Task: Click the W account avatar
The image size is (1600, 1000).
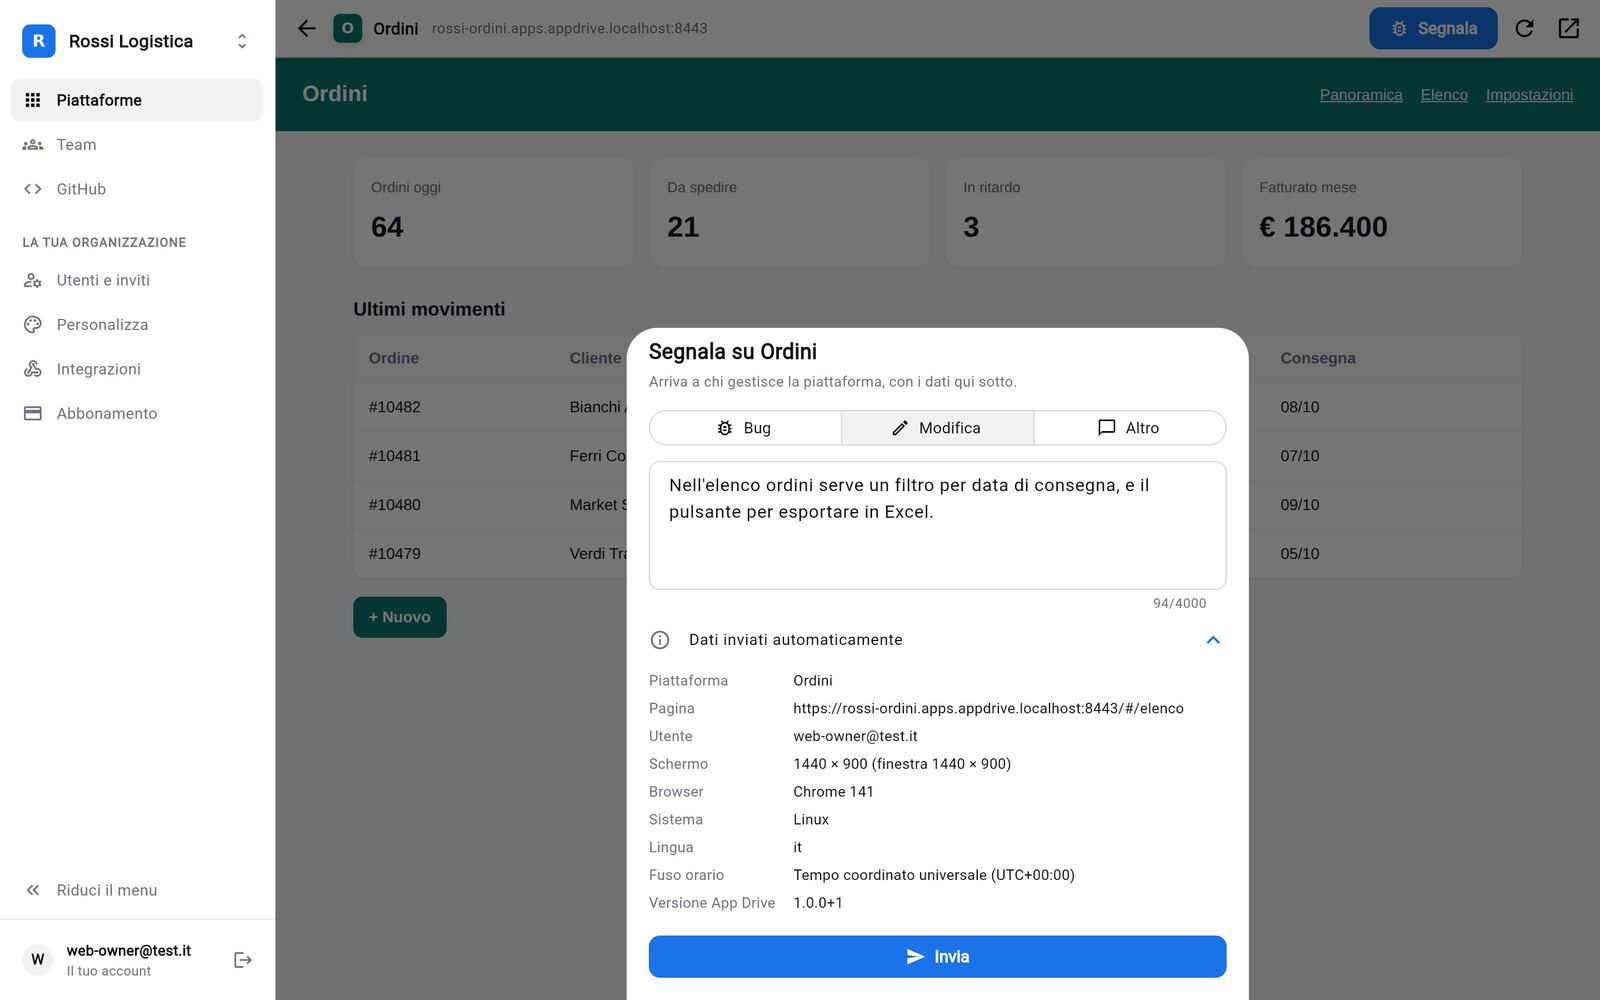Action: coord(38,960)
